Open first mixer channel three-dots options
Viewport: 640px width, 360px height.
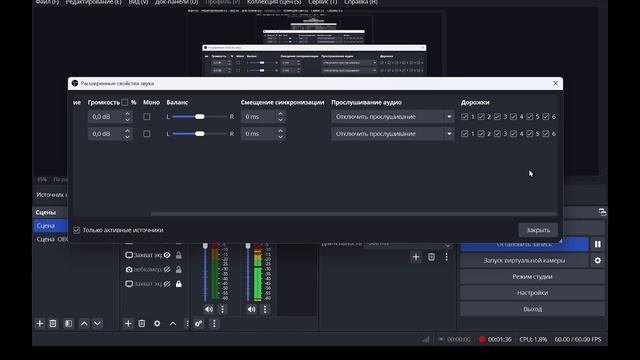(x=222, y=309)
